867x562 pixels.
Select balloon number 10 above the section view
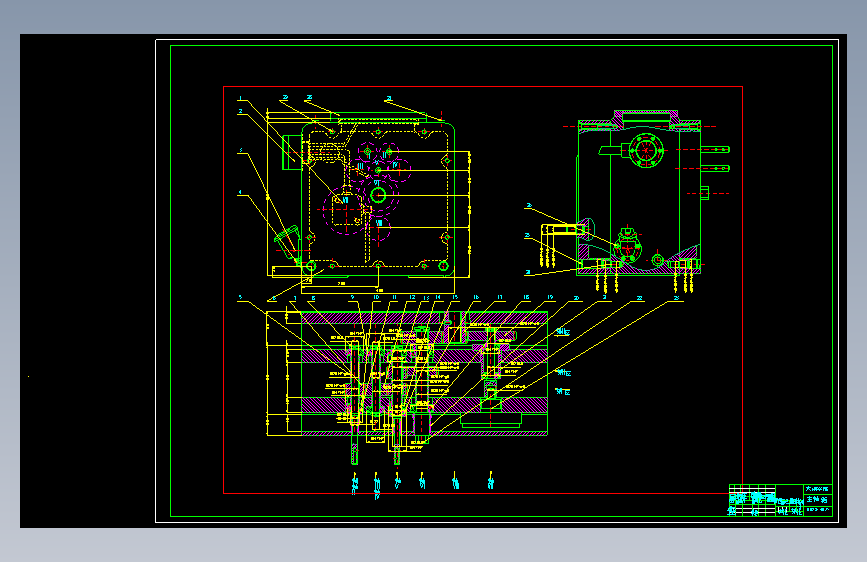(376, 298)
